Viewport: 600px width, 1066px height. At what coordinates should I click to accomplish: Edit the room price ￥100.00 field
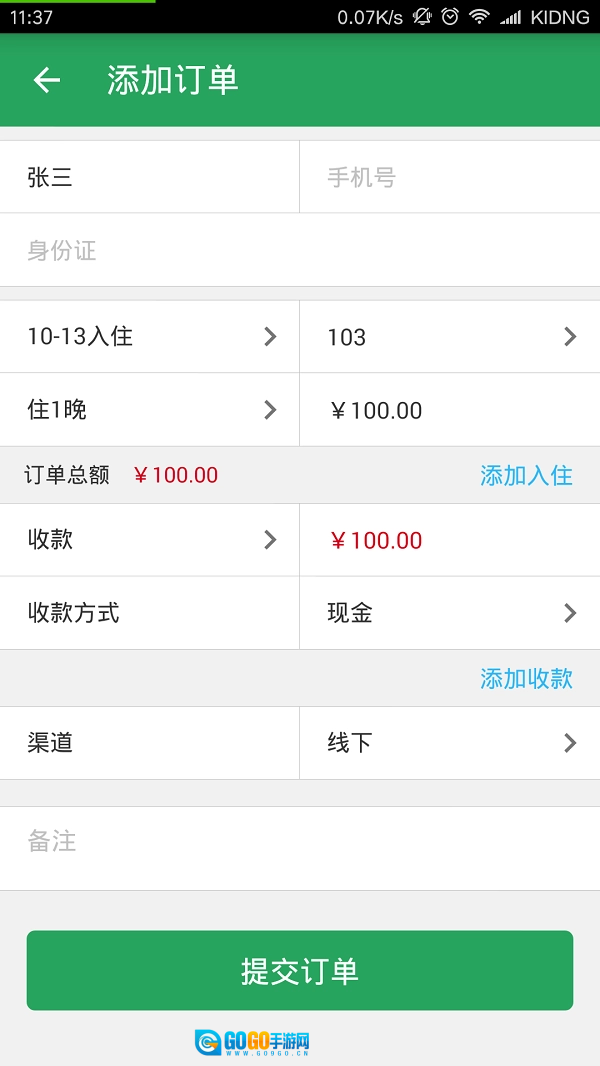450,410
